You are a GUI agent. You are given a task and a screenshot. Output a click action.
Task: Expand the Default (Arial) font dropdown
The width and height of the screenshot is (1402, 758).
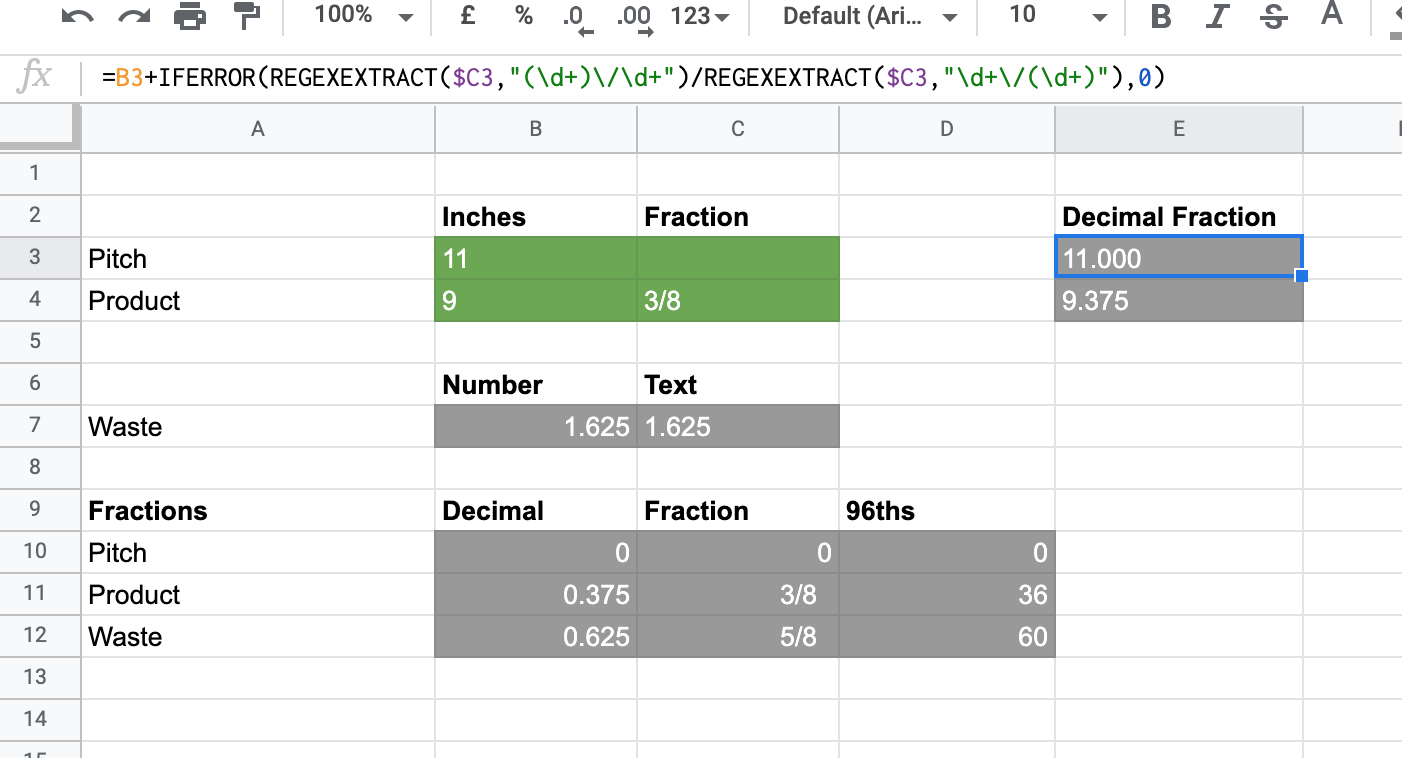[x=869, y=16]
